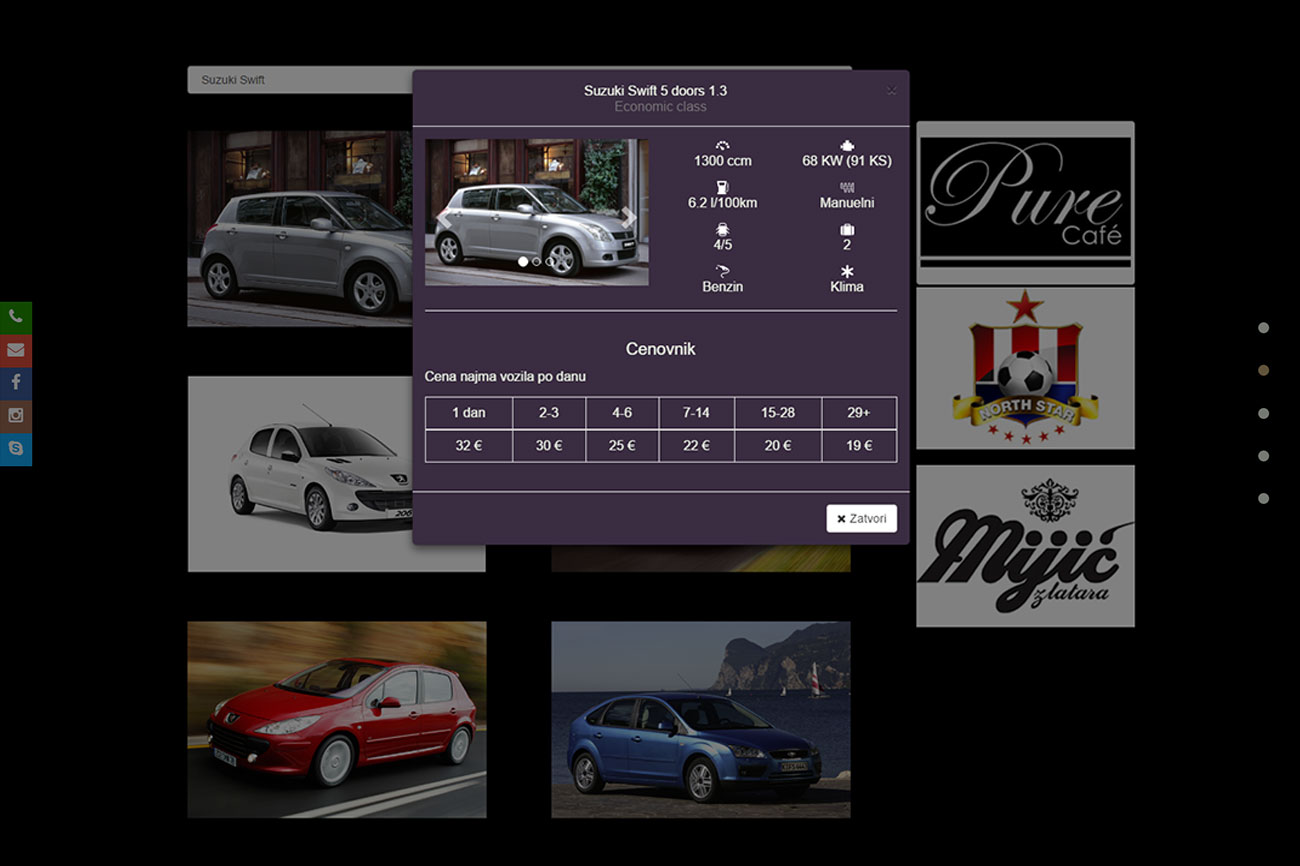Click 'Cena najma vozila po danu' text
The height and width of the screenshot is (866, 1300).
pos(505,376)
